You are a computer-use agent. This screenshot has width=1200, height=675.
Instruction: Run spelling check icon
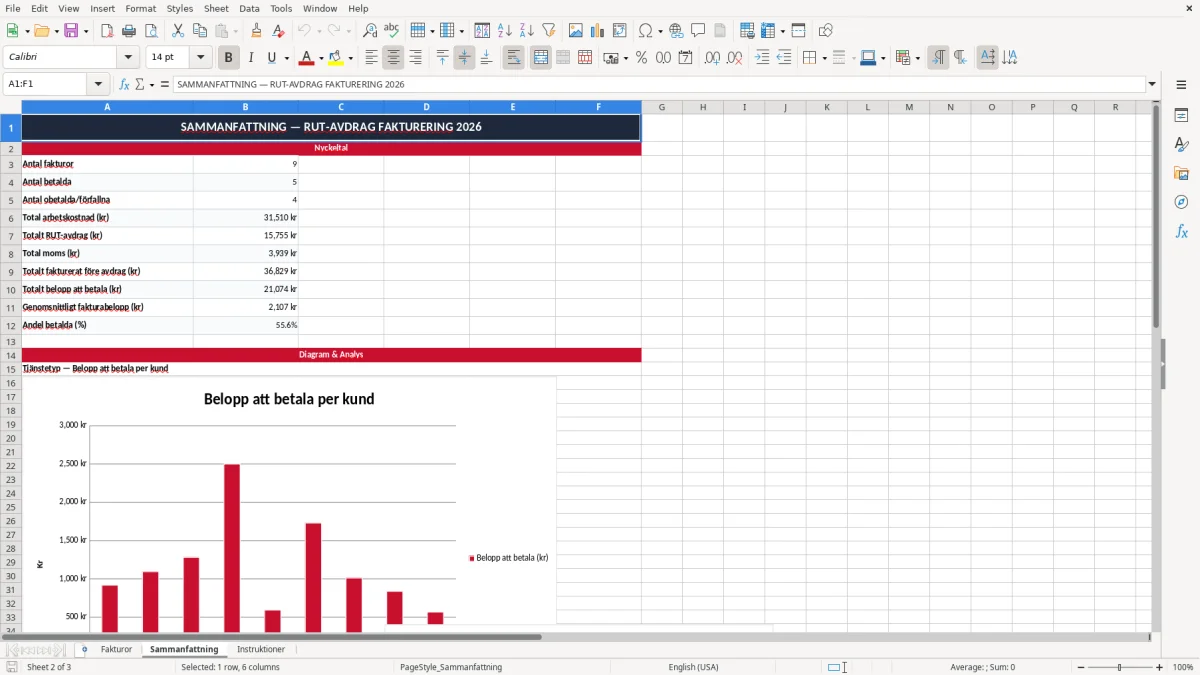pos(392,31)
